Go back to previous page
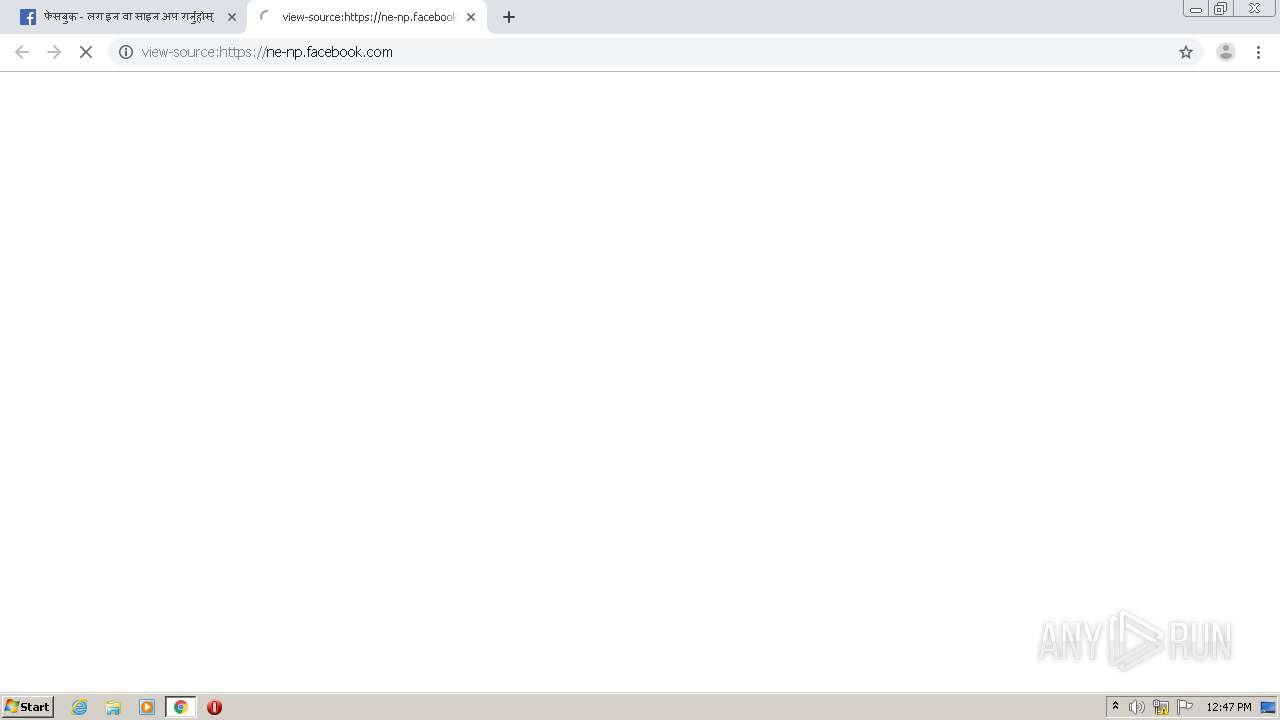The height and width of the screenshot is (720, 1280). click(x=22, y=52)
